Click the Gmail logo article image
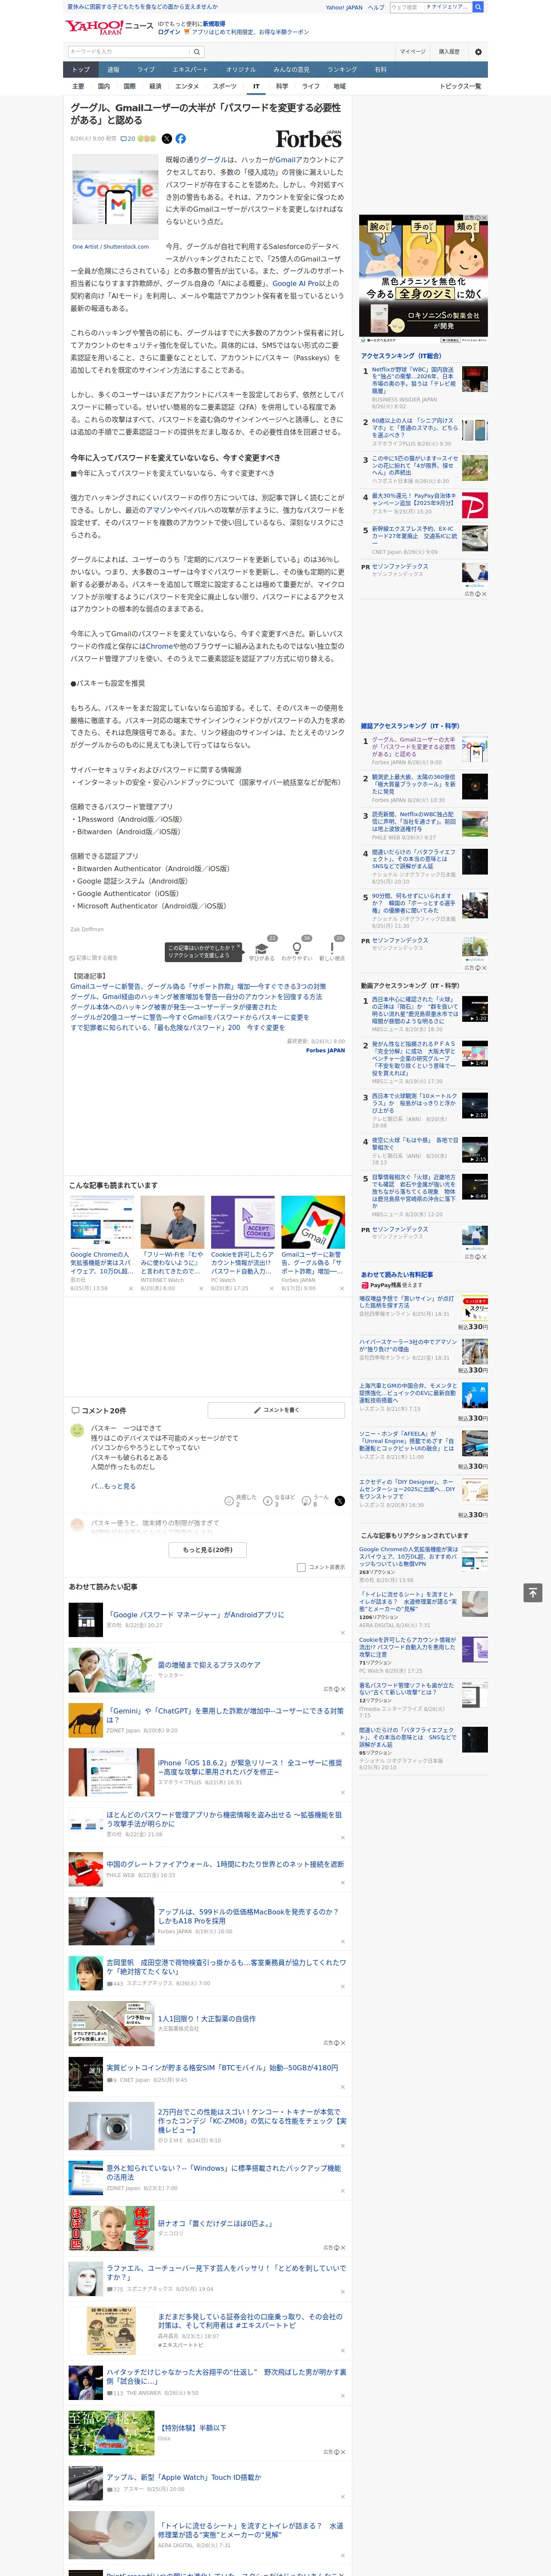 pos(115,198)
